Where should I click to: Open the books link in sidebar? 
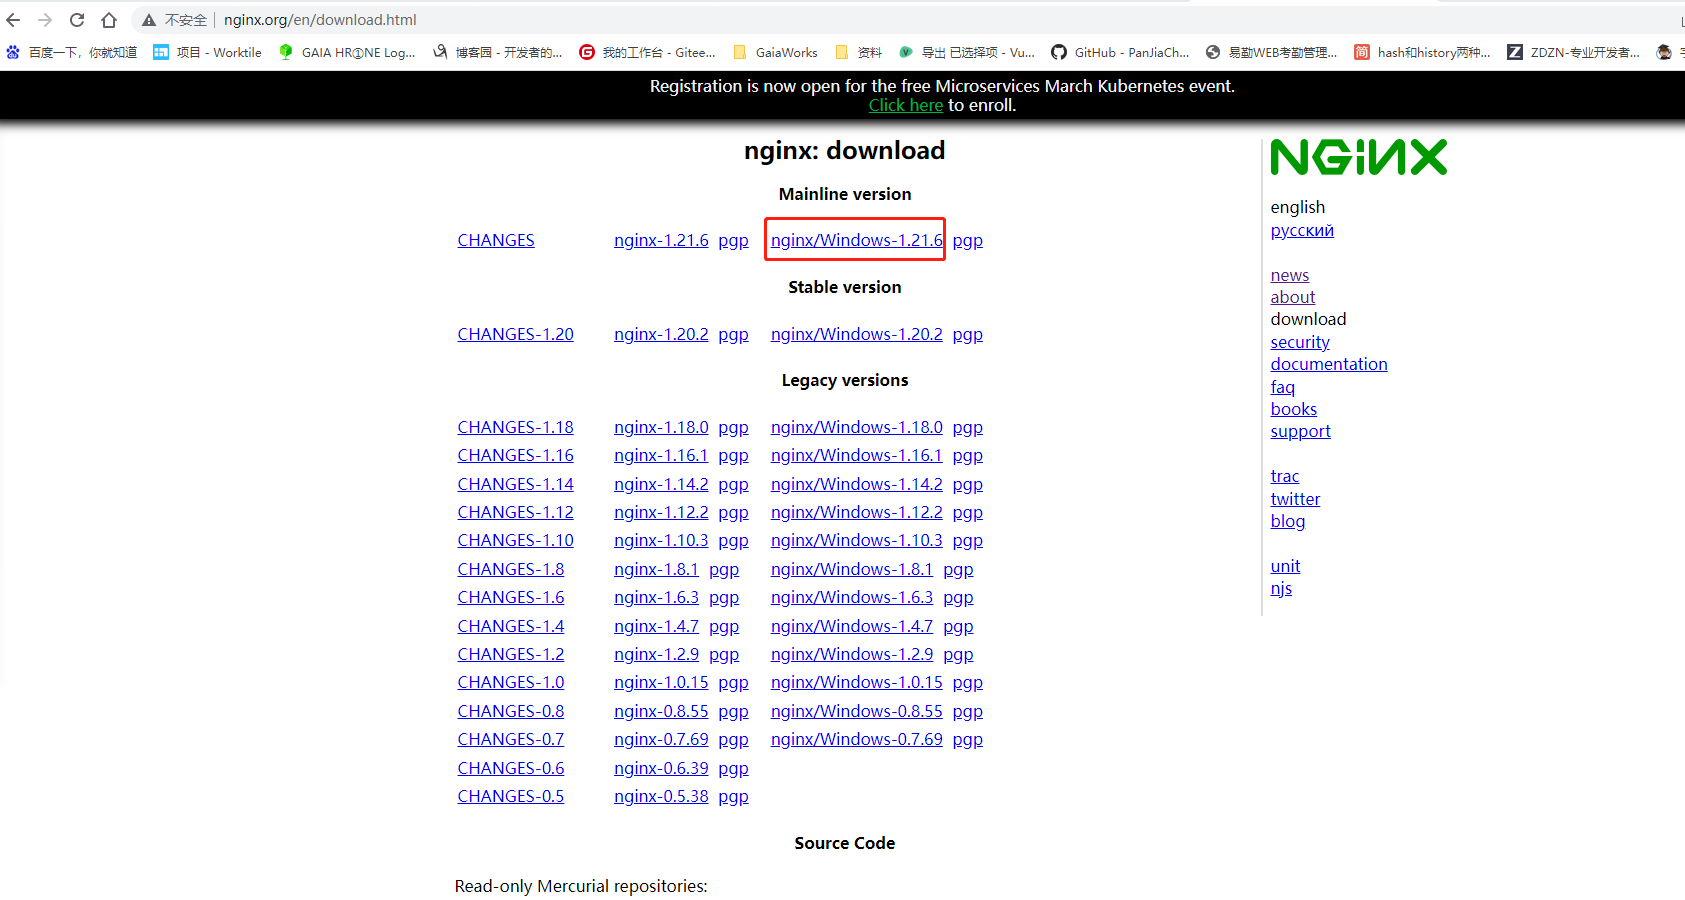tap(1294, 409)
